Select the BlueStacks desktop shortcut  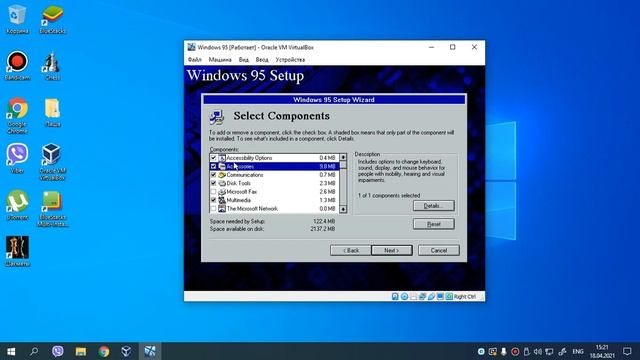[52, 19]
